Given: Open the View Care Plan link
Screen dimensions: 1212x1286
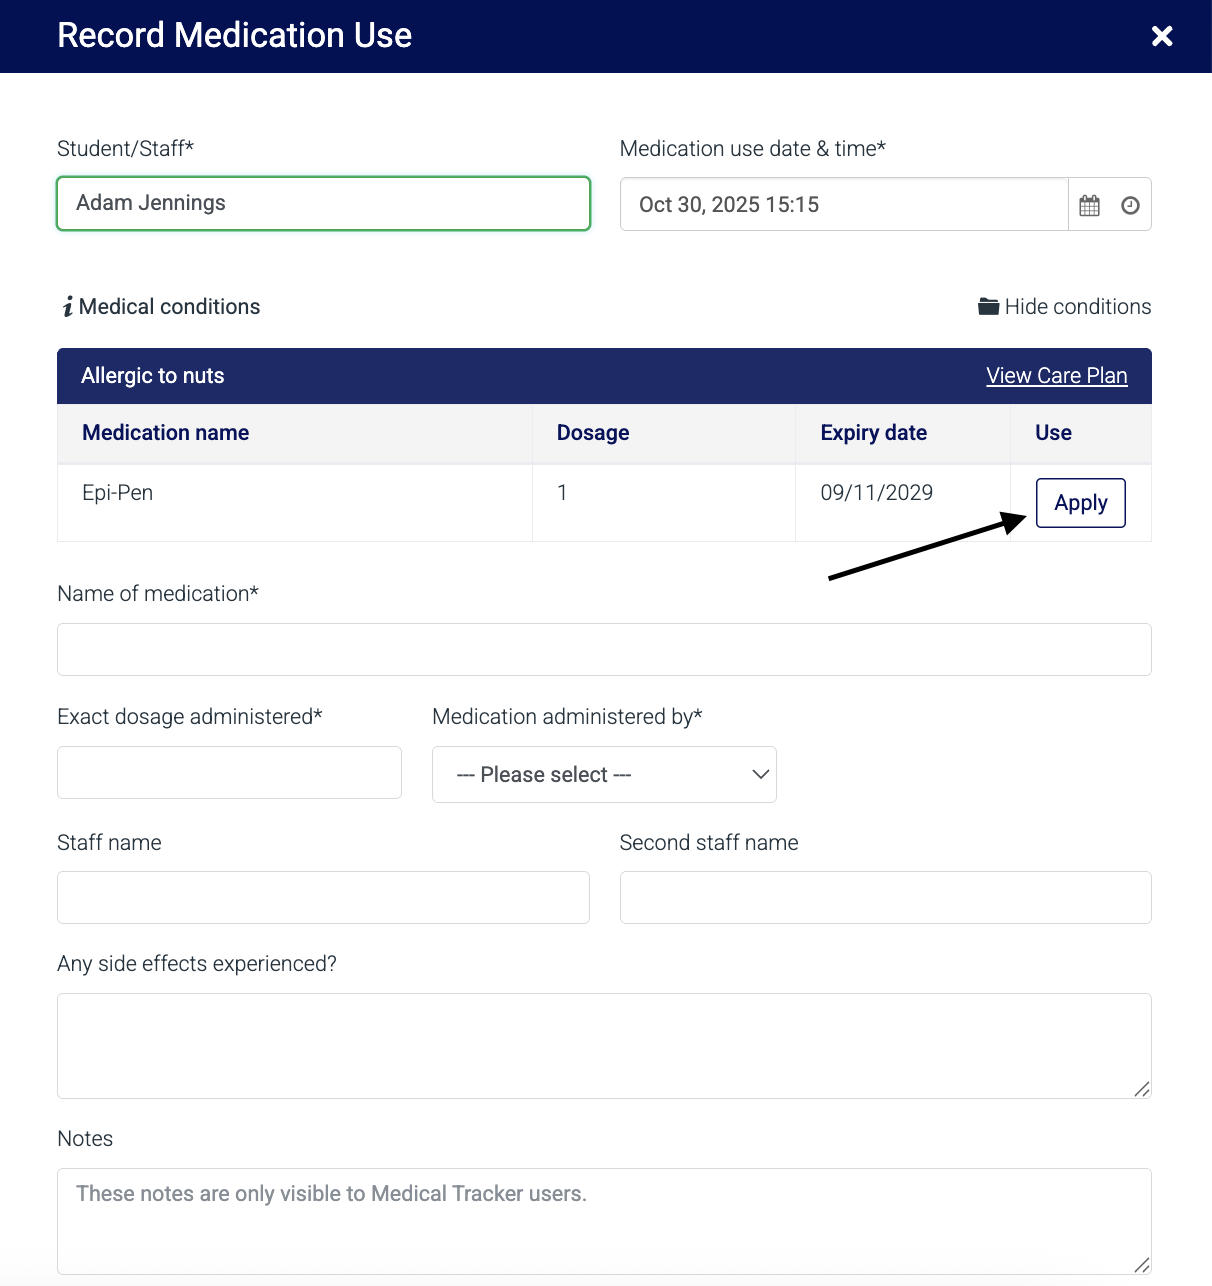Looking at the screenshot, I should coord(1056,376).
